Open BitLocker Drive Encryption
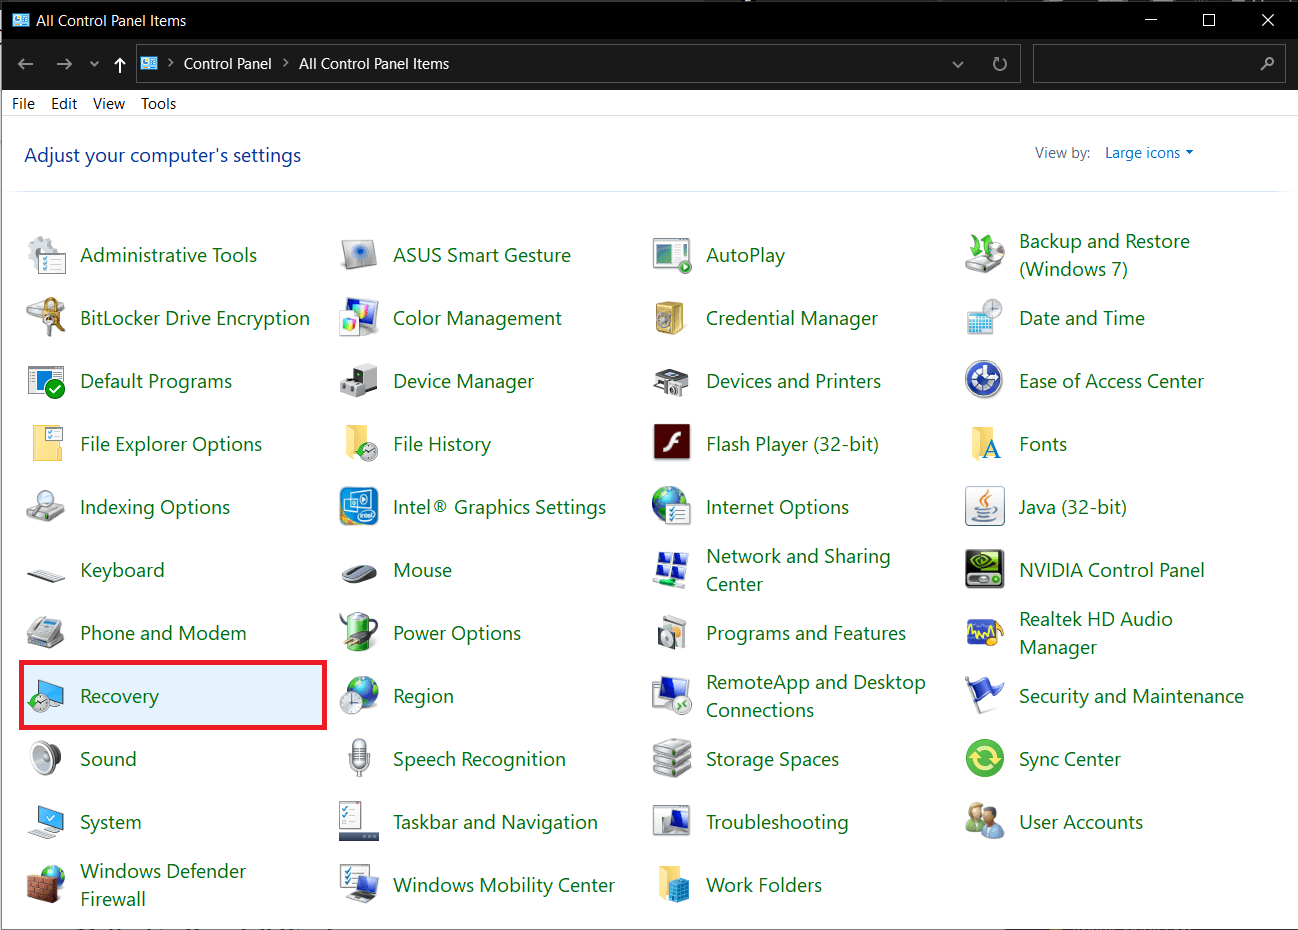The width and height of the screenshot is (1298, 930). 195,318
